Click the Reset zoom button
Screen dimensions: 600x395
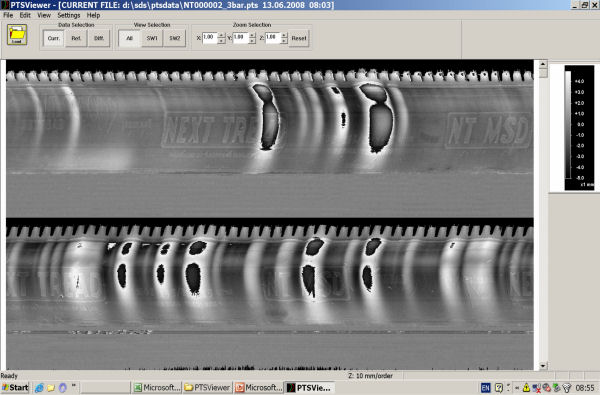point(299,38)
